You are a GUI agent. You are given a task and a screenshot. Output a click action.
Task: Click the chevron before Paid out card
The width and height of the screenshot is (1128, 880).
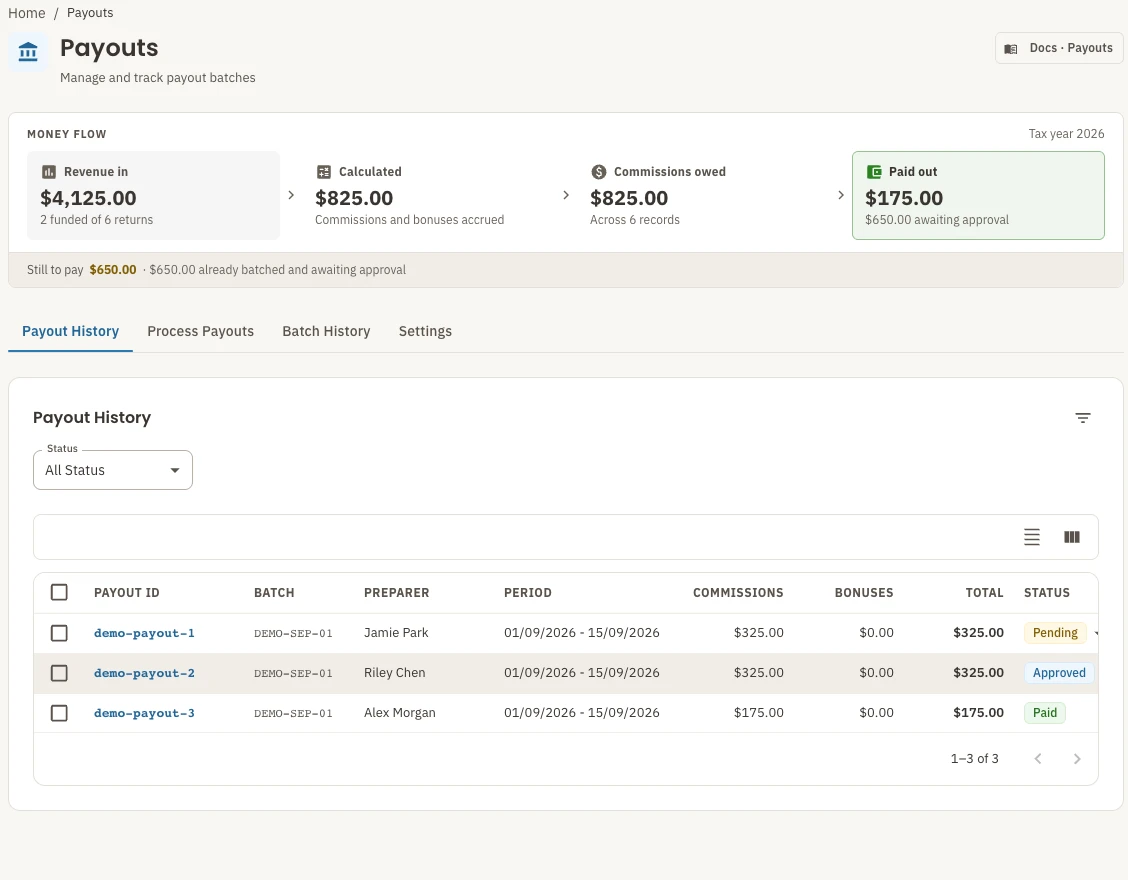pos(840,195)
